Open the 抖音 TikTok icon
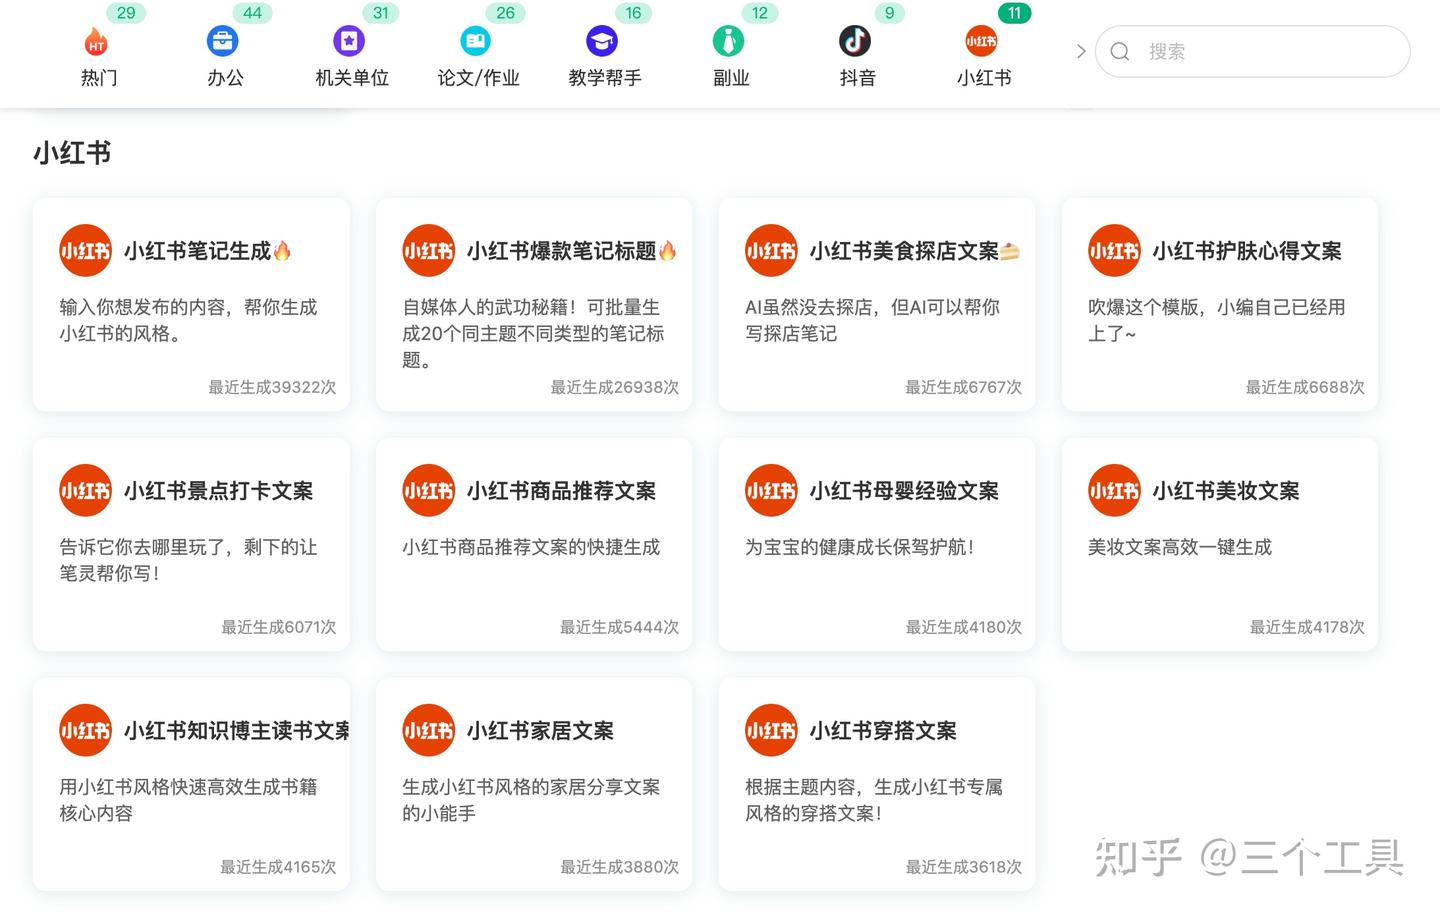The height and width of the screenshot is (916, 1440). coord(855,41)
